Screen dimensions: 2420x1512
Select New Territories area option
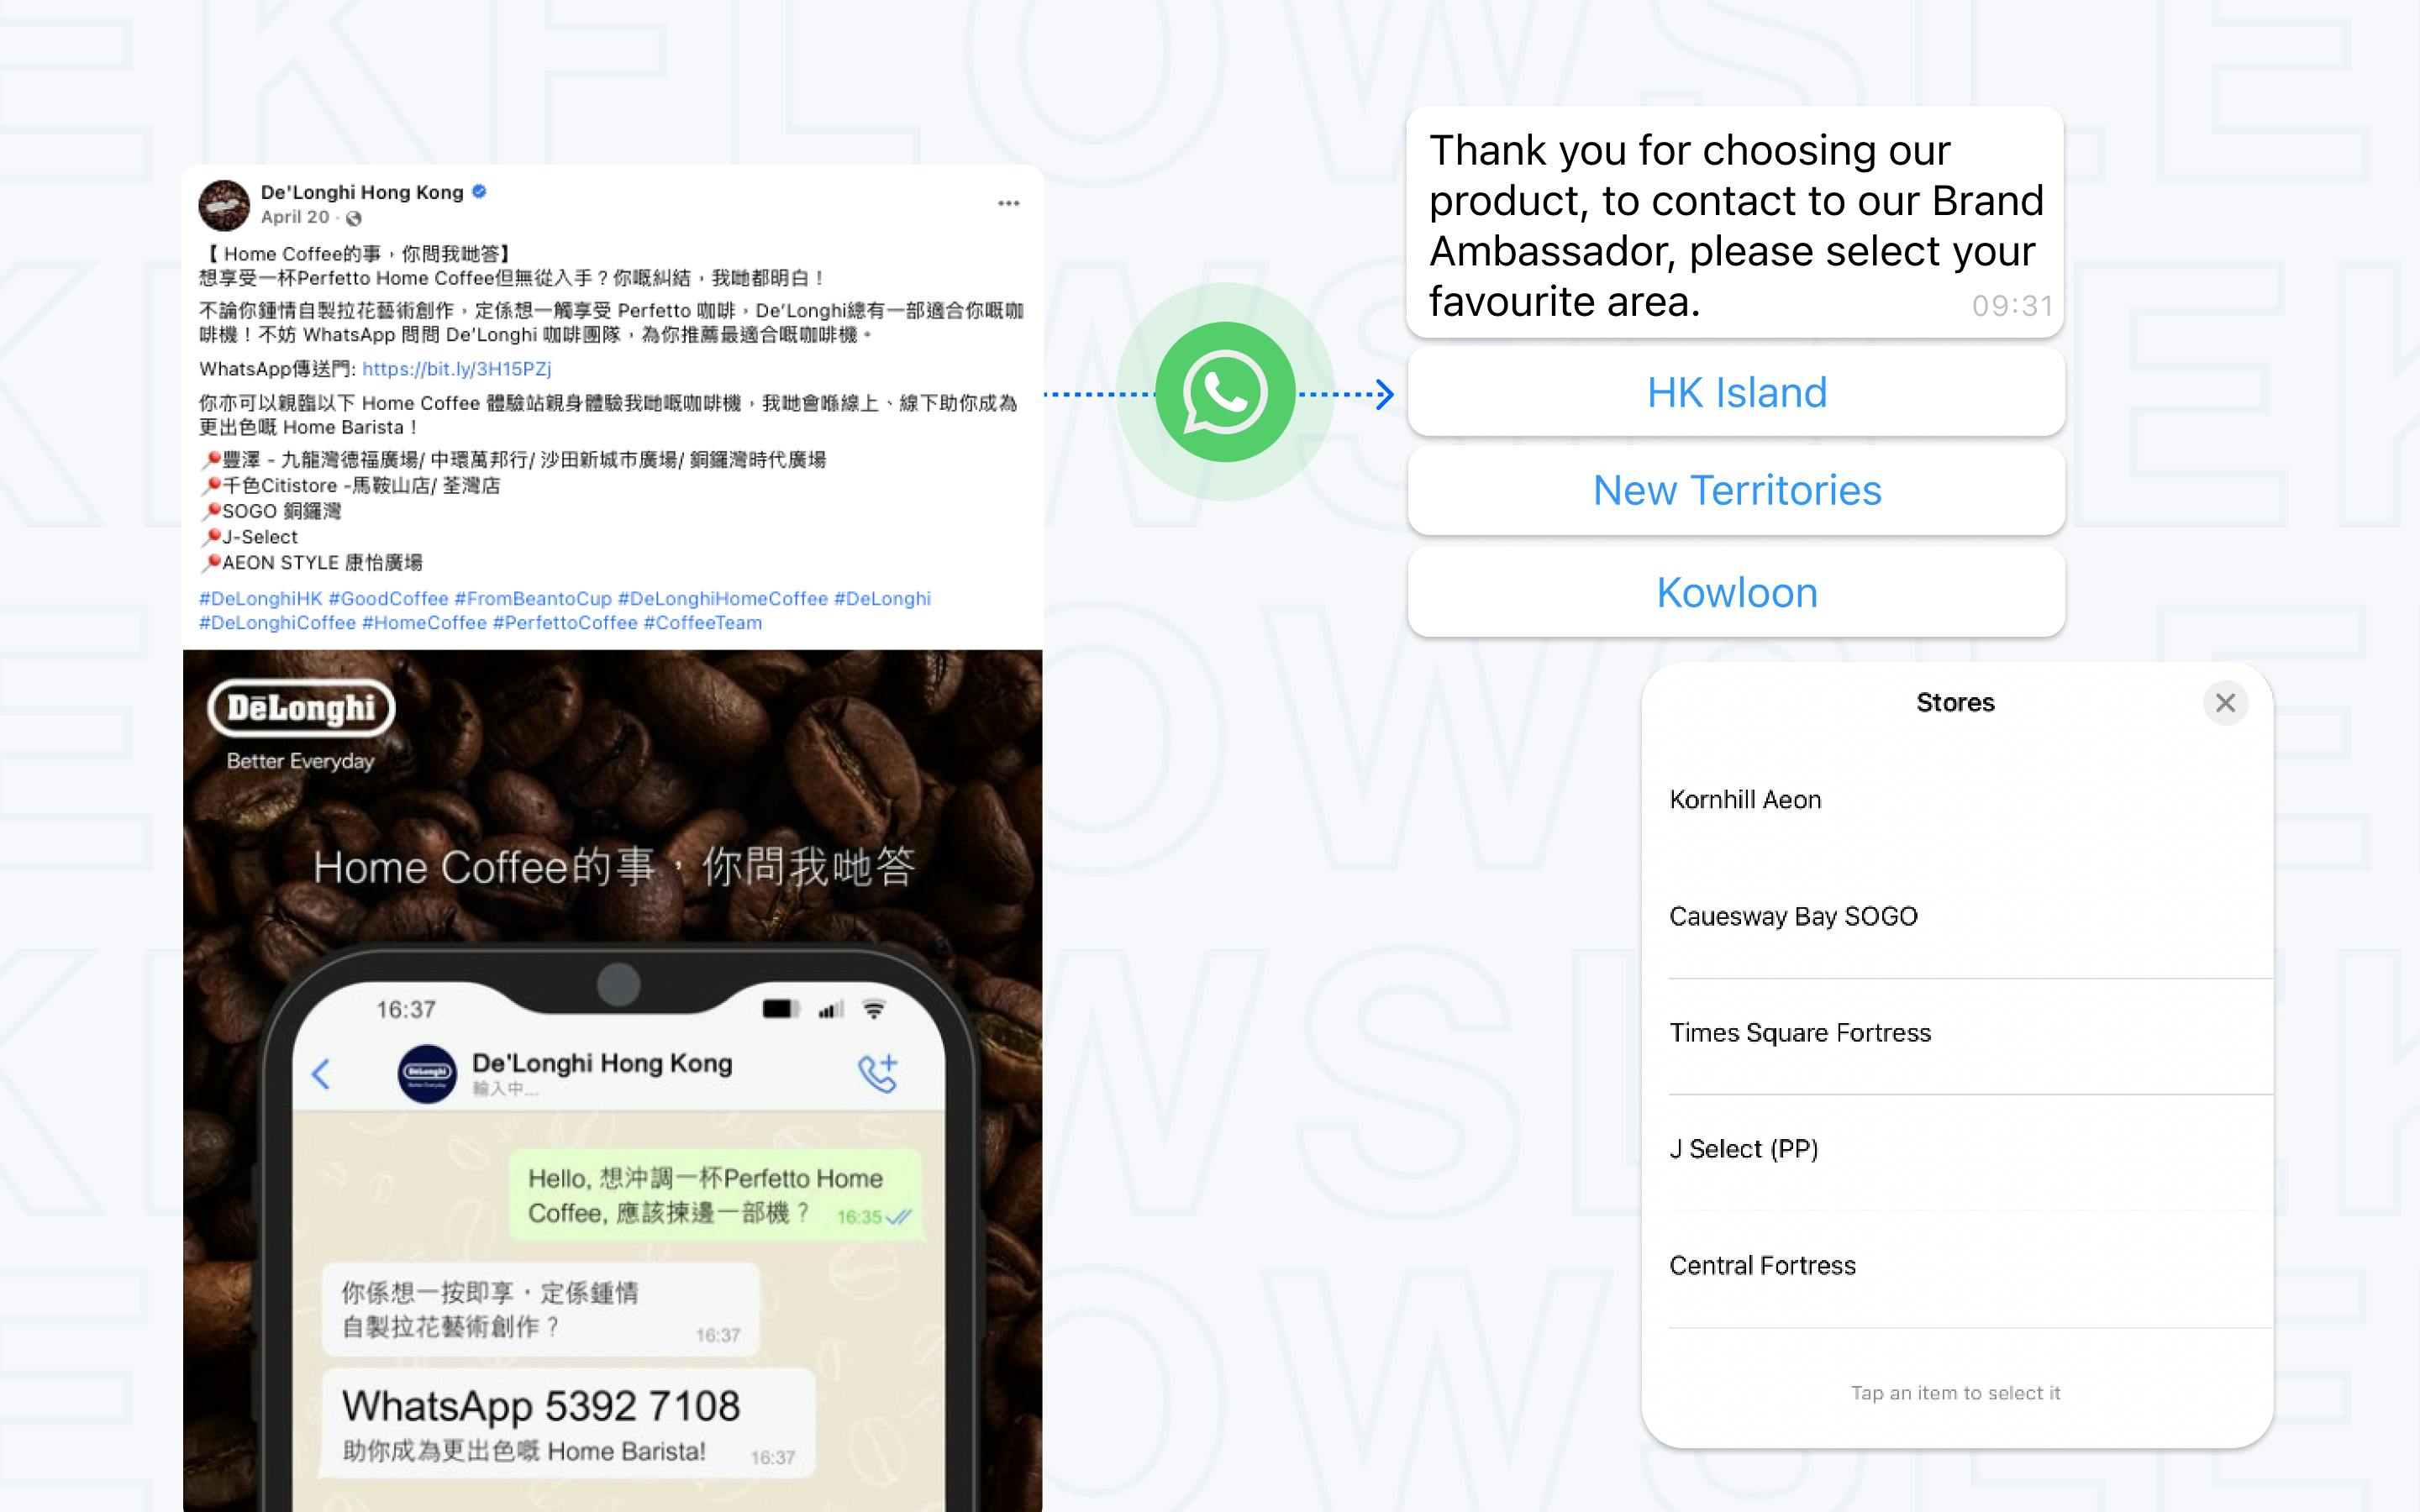[1735, 490]
